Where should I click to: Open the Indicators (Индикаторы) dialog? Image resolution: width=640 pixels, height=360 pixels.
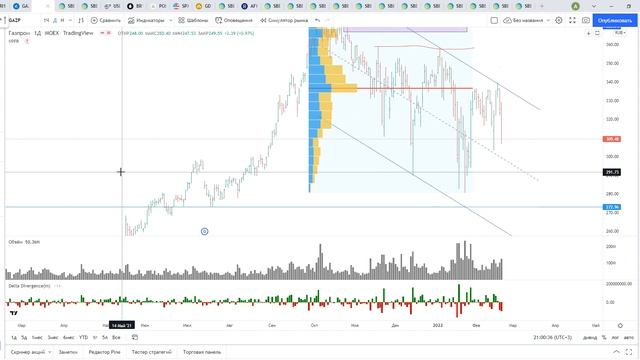coord(146,20)
